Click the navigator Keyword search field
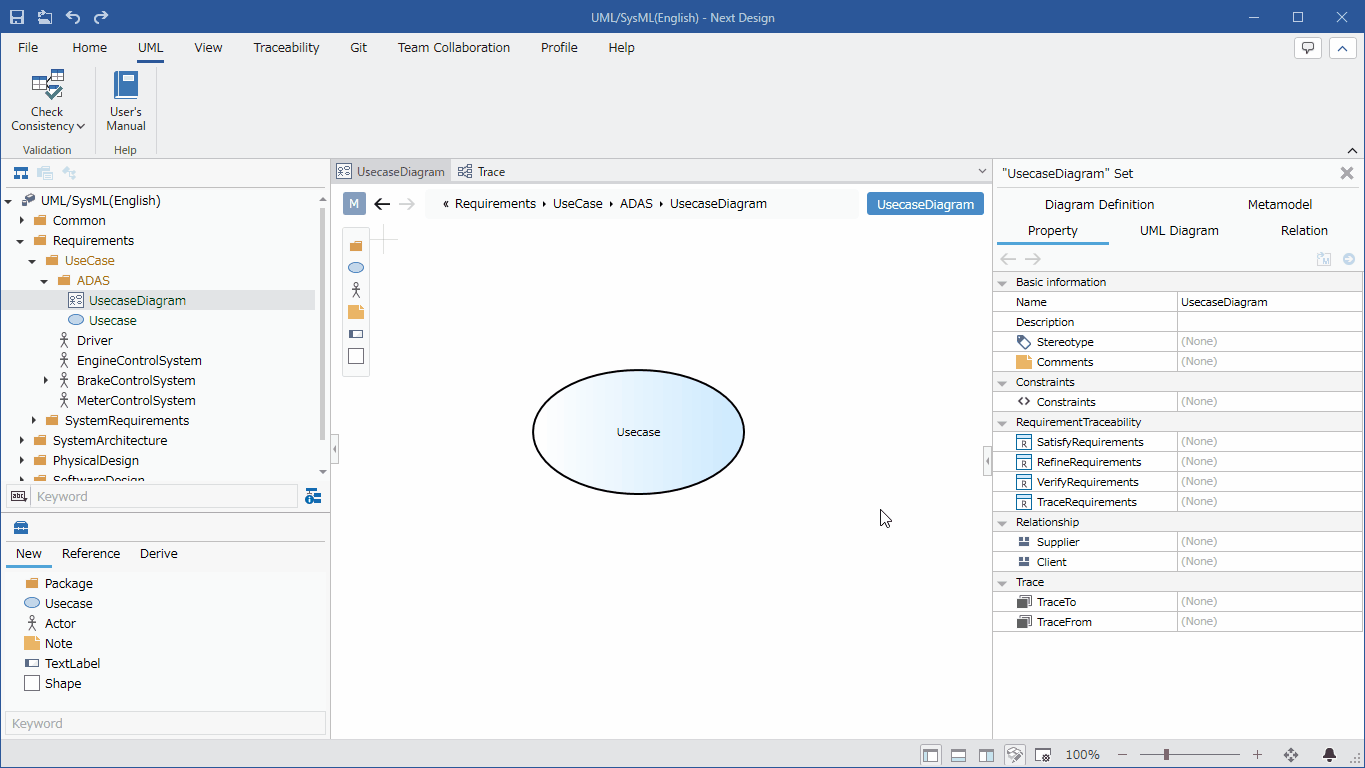 pyautogui.click(x=165, y=496)
